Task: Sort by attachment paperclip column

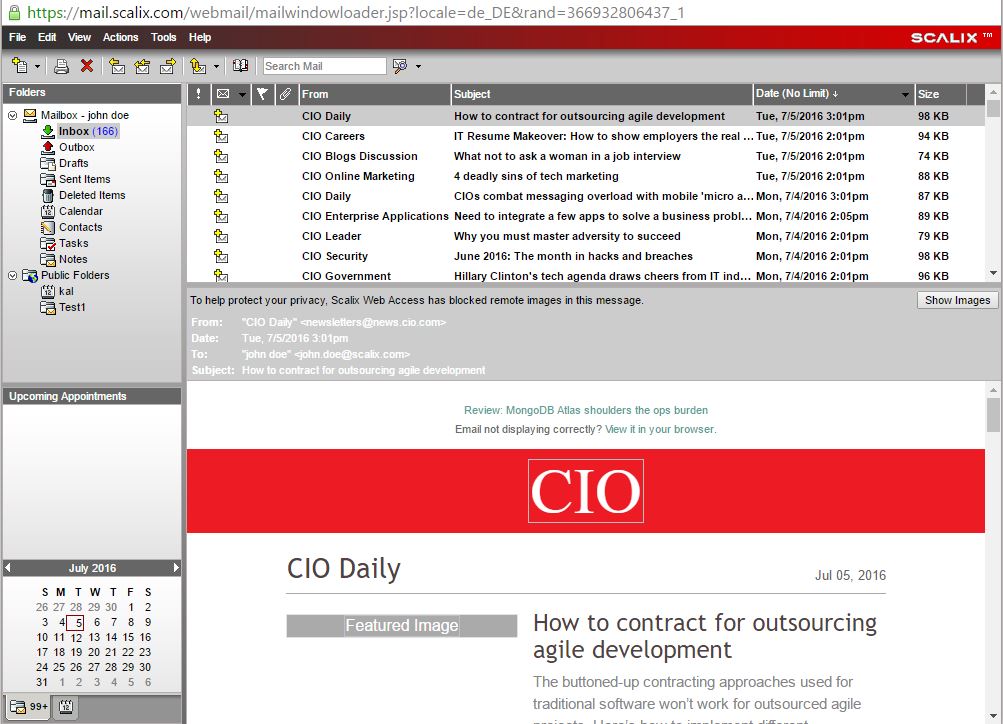Action: click(x=285, y=94)
